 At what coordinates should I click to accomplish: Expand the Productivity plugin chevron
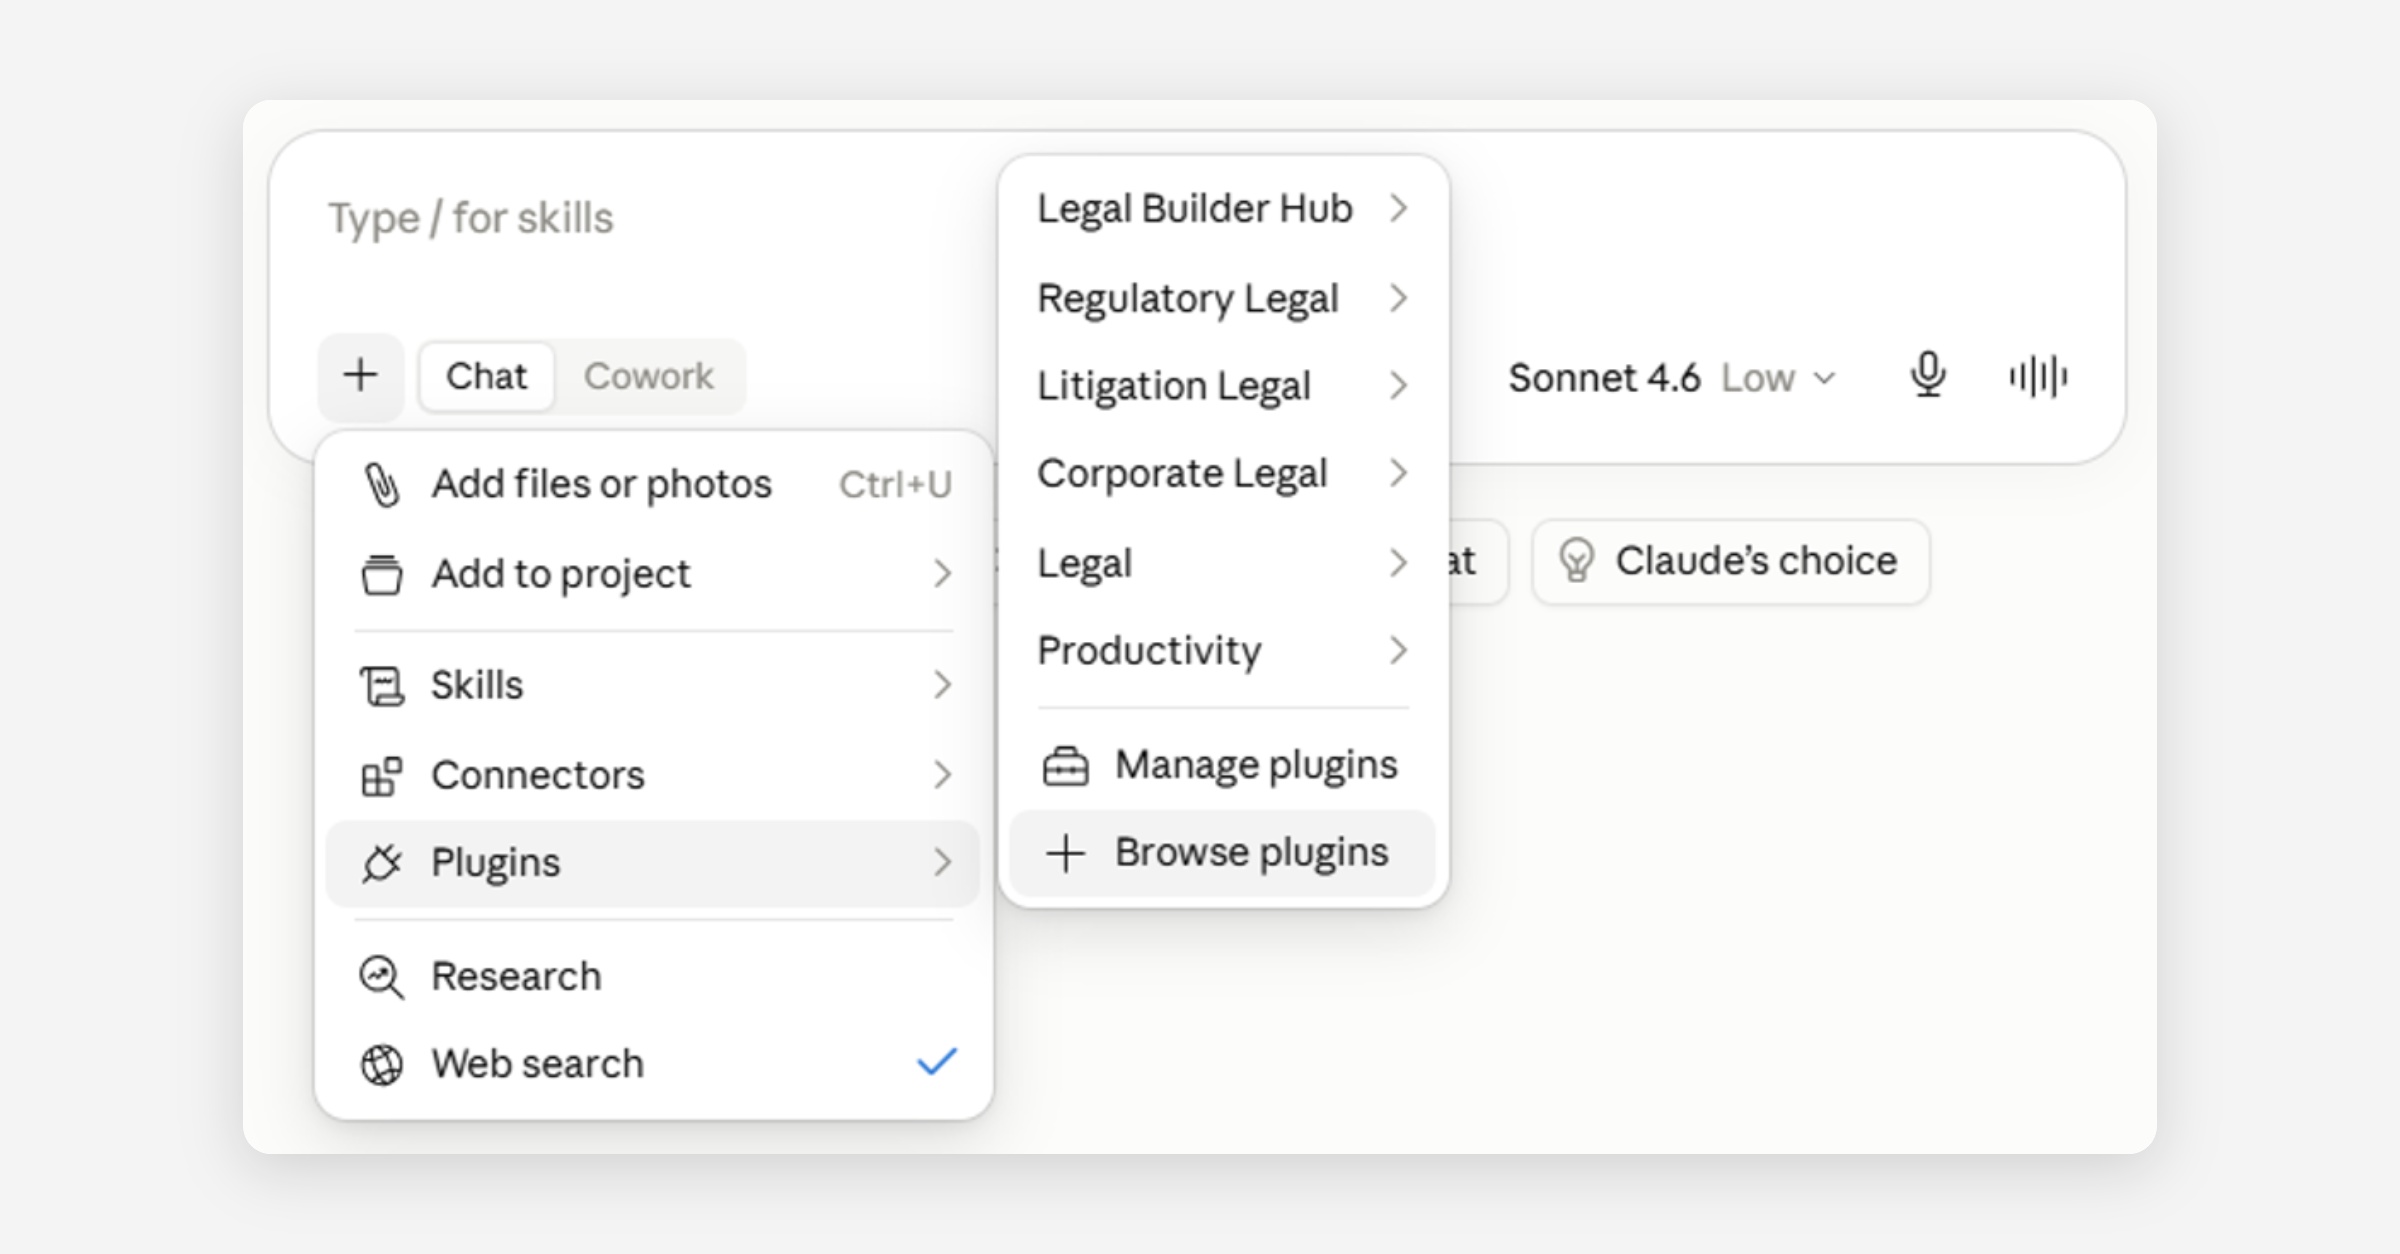tap(1398, 651)
